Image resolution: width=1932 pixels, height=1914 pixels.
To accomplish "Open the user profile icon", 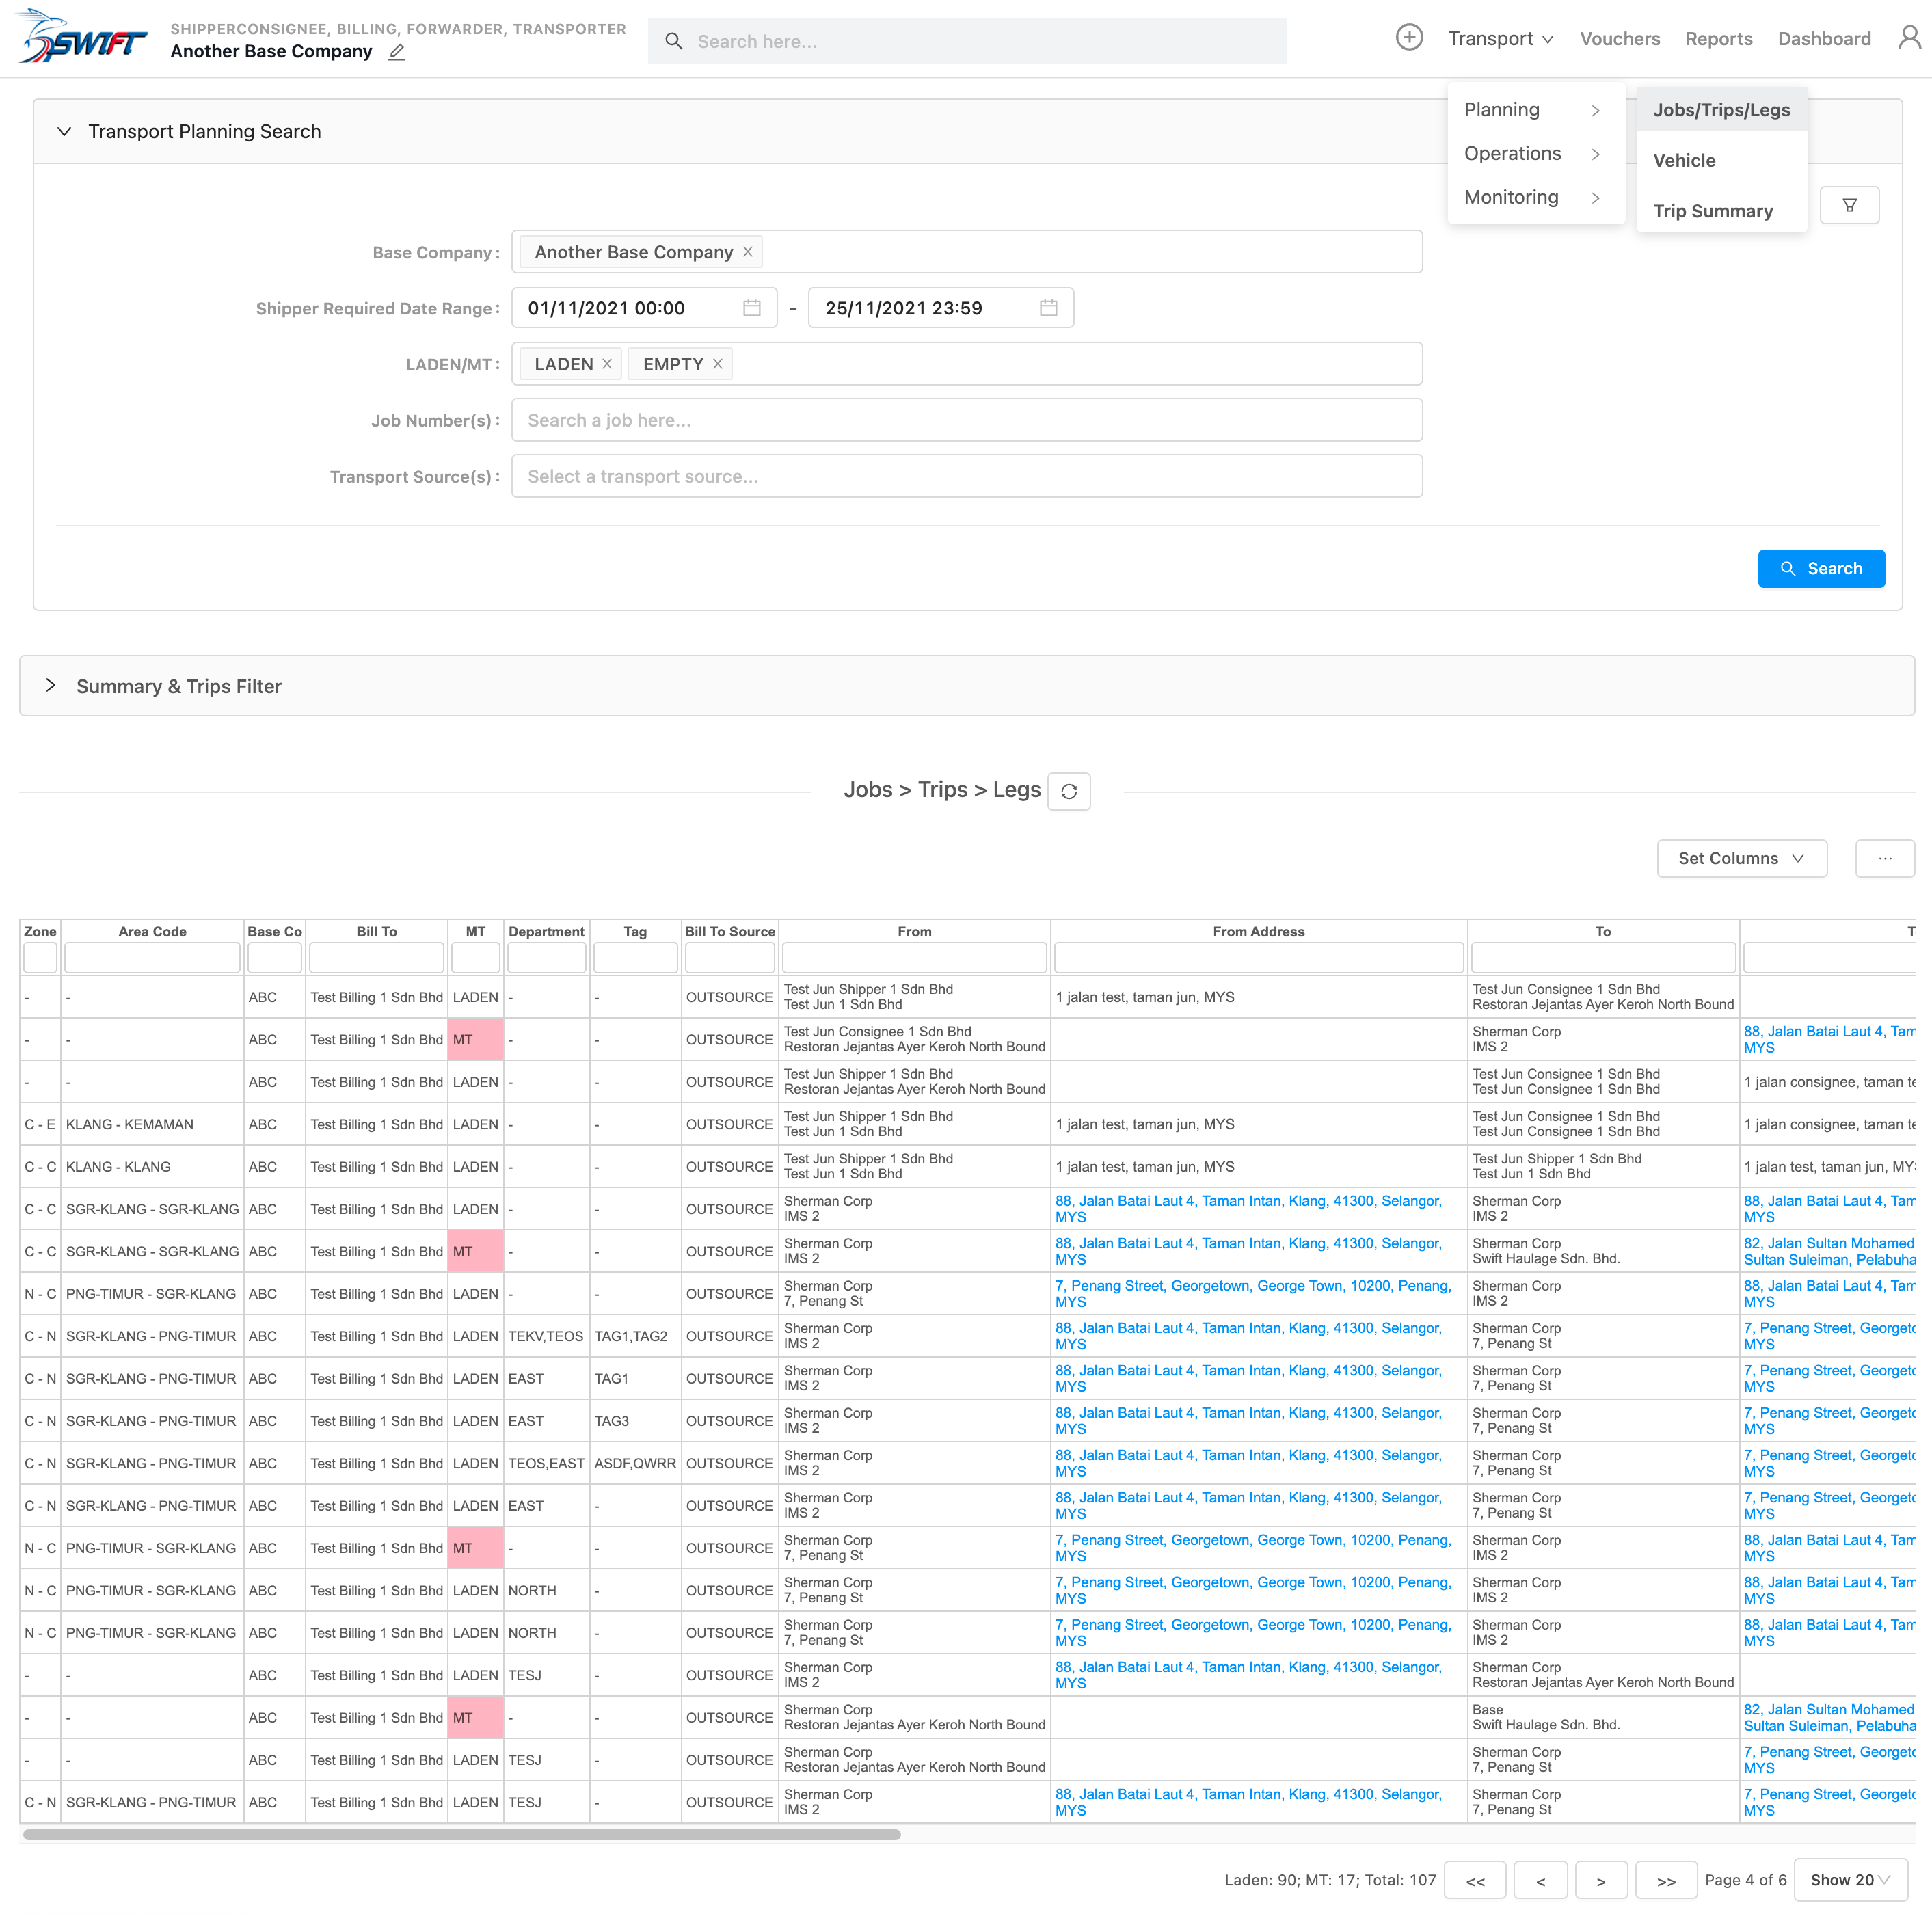I will (1909, 38).
